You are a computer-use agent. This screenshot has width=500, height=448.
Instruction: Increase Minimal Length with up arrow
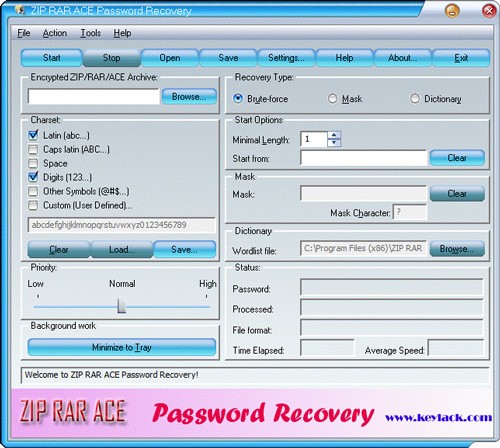click(334, 135)
